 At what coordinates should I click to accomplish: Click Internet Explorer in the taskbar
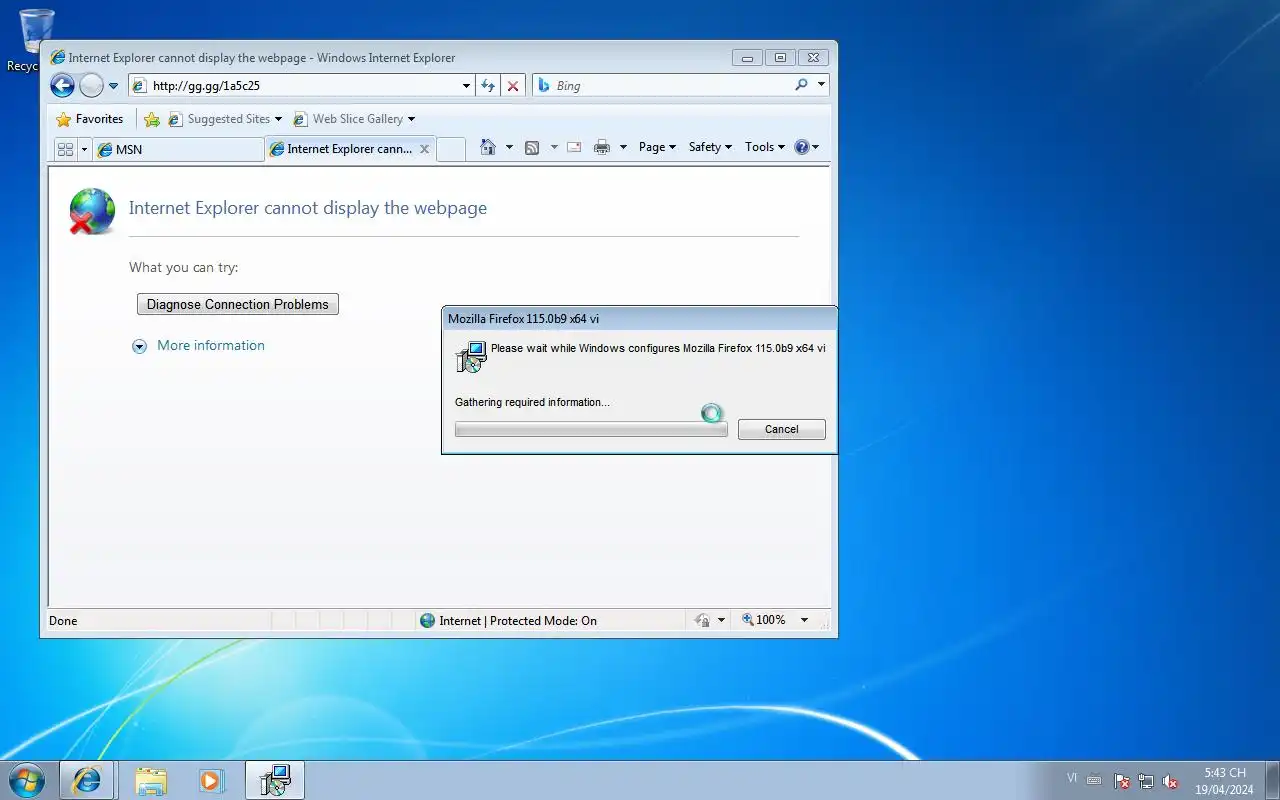click(x=86, y=780)
